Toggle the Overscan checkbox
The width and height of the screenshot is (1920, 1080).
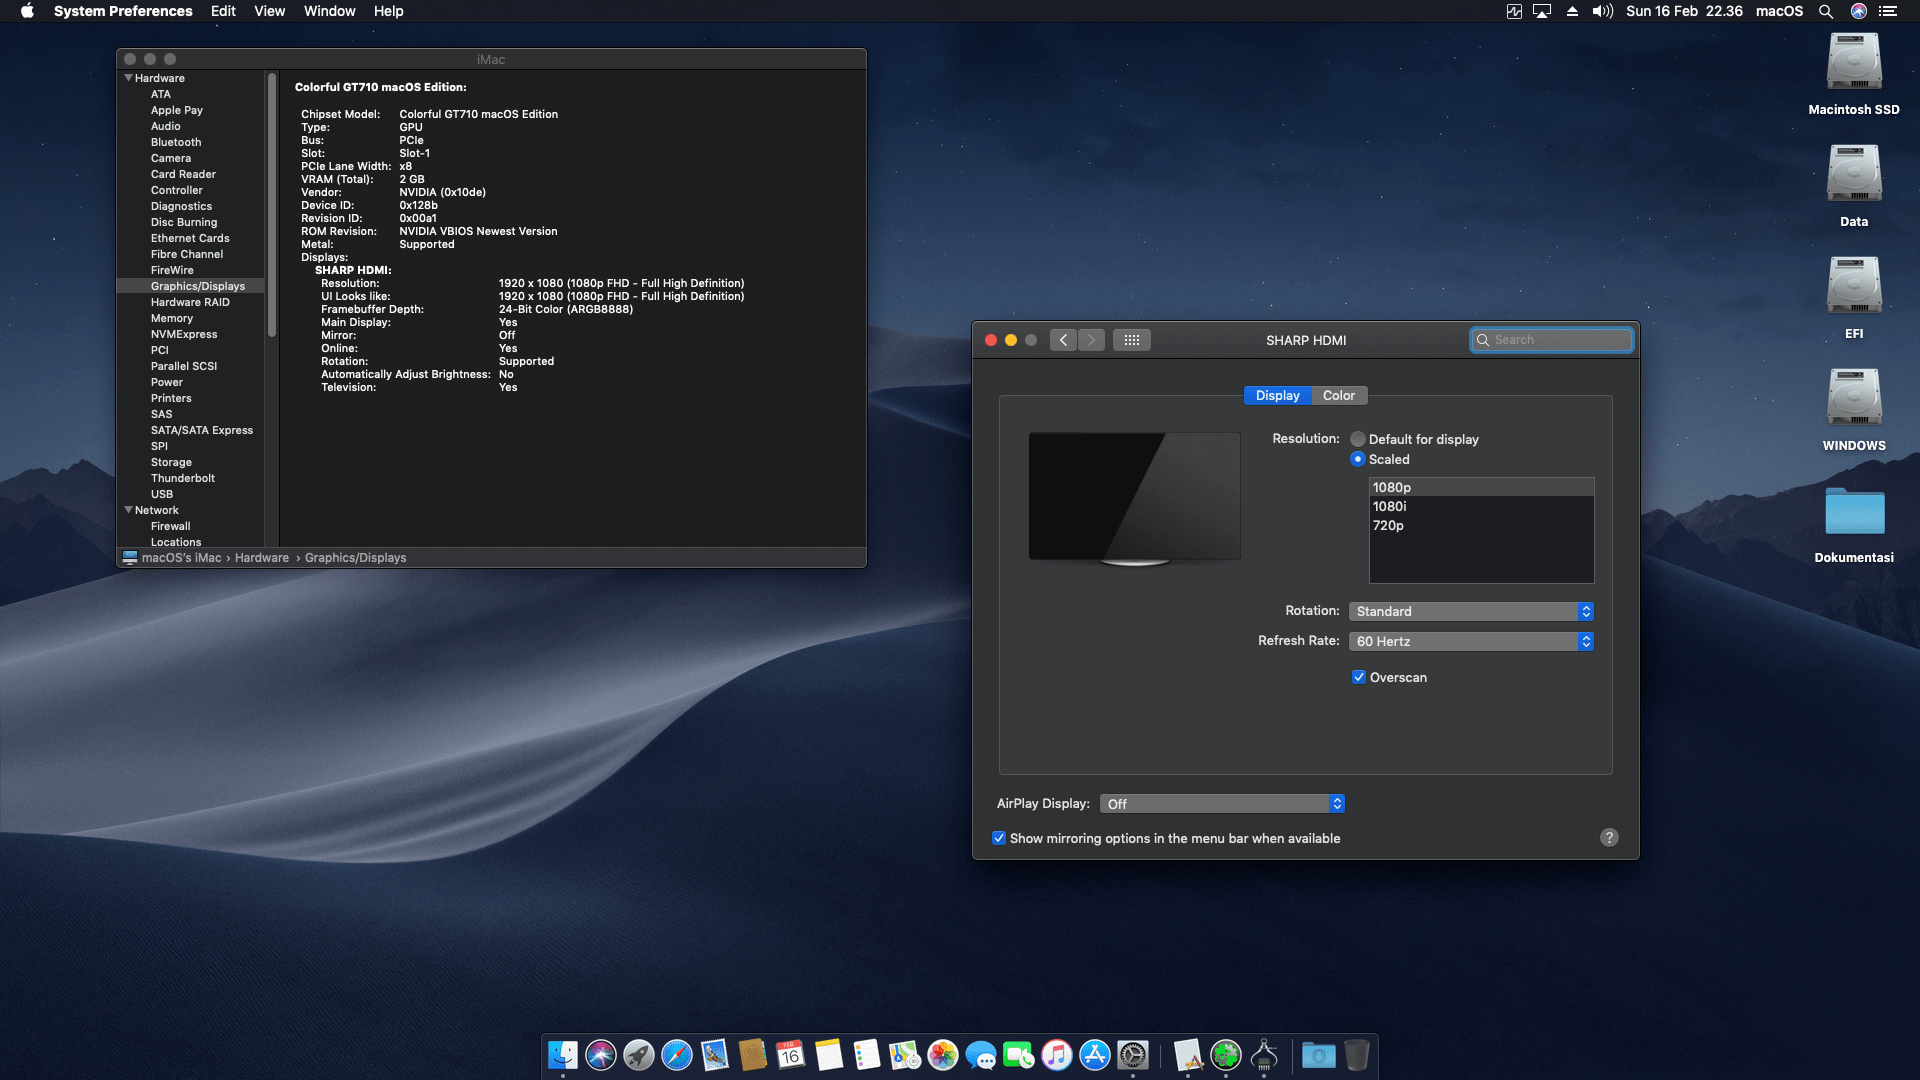pos(1359,677)
